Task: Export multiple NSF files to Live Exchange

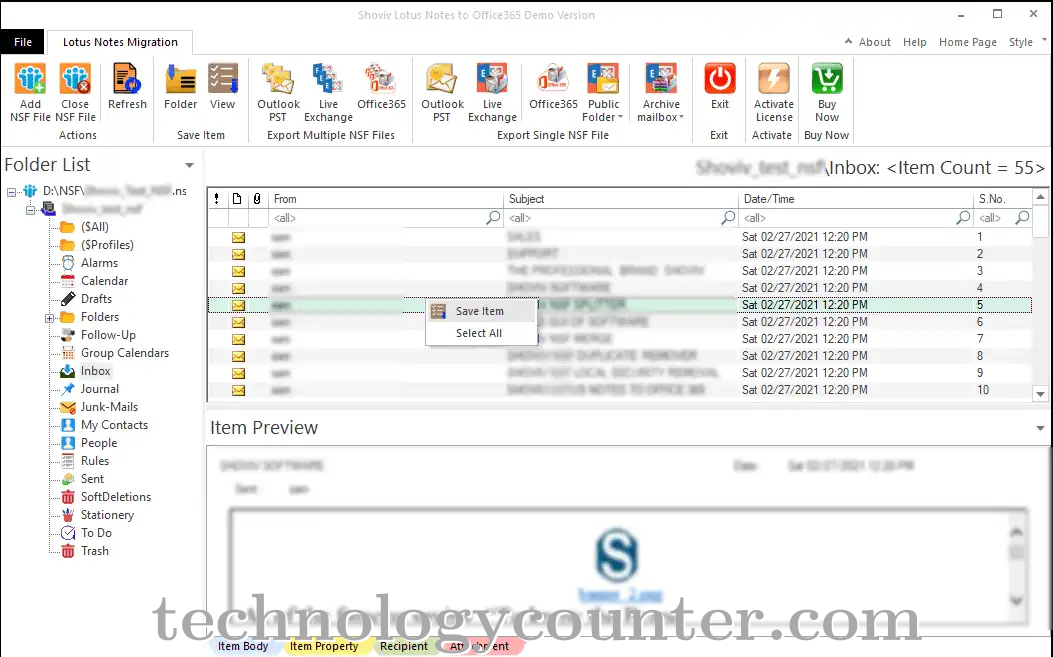Action: coord(328,79)
